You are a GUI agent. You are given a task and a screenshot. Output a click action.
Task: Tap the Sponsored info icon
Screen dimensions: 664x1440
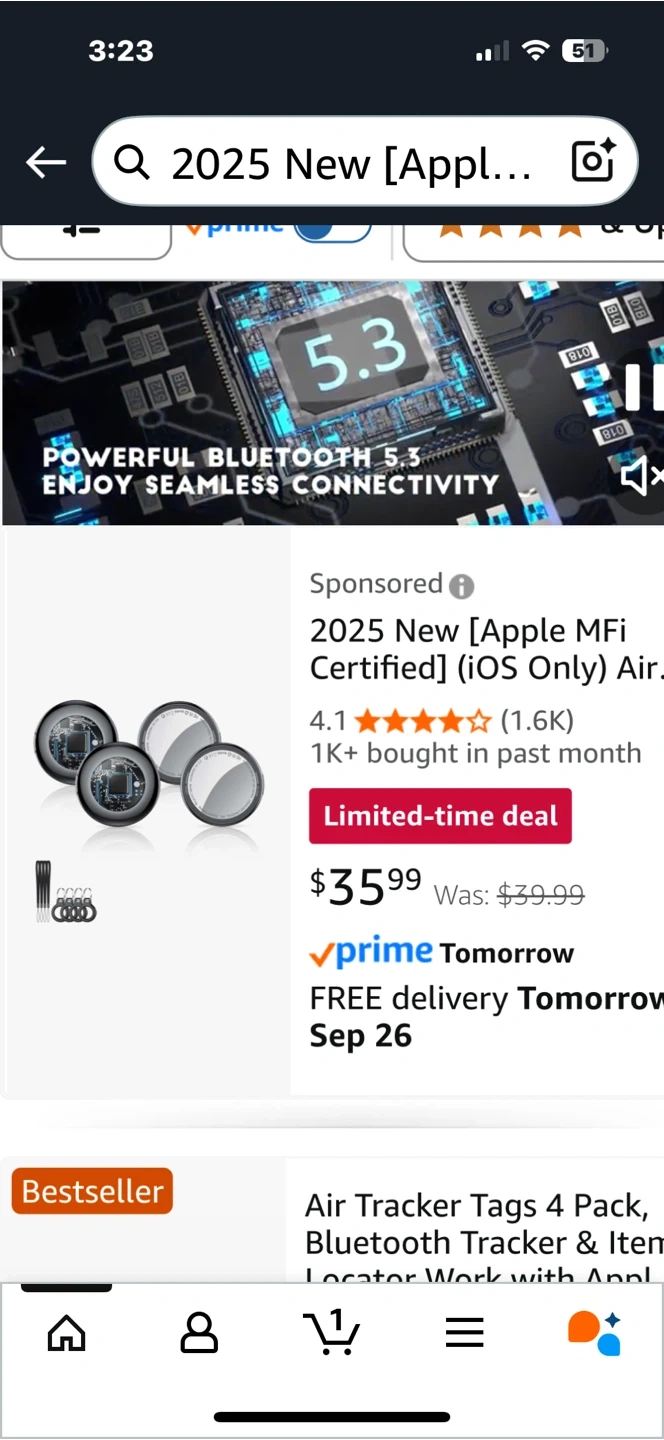click(x=461, y=586)
